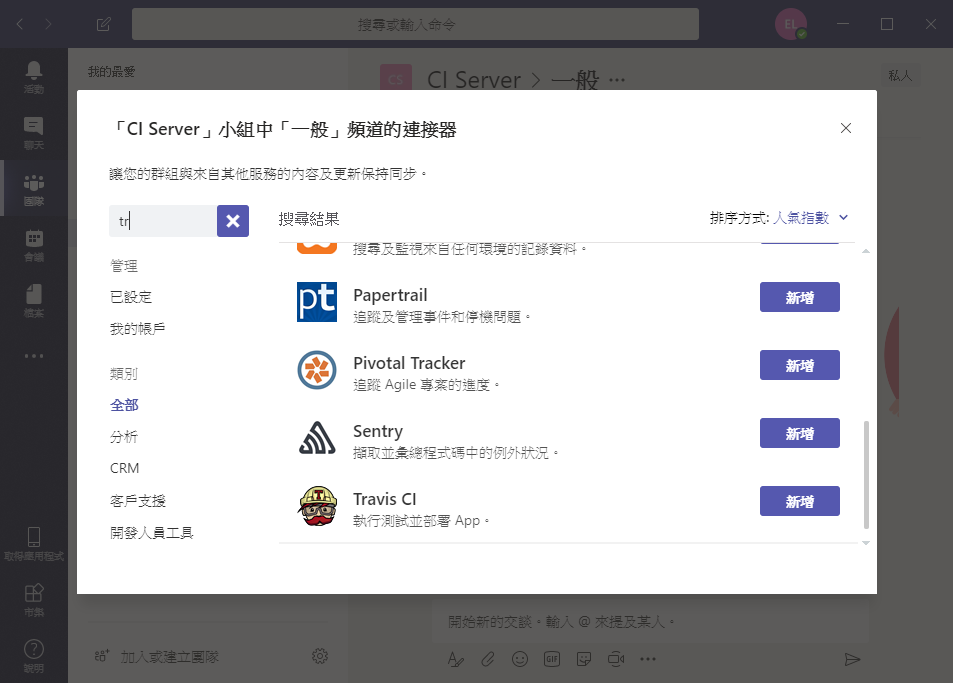Click the Sentry logo icon

click(317, 438)
